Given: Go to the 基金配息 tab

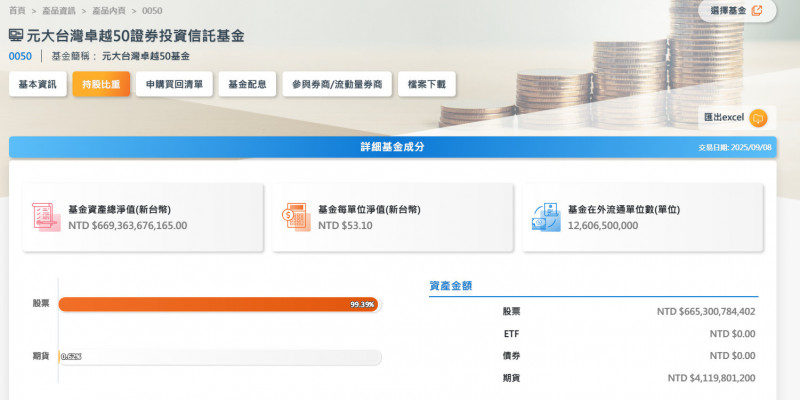Looking at the screenshot, I should pos(247,85).
